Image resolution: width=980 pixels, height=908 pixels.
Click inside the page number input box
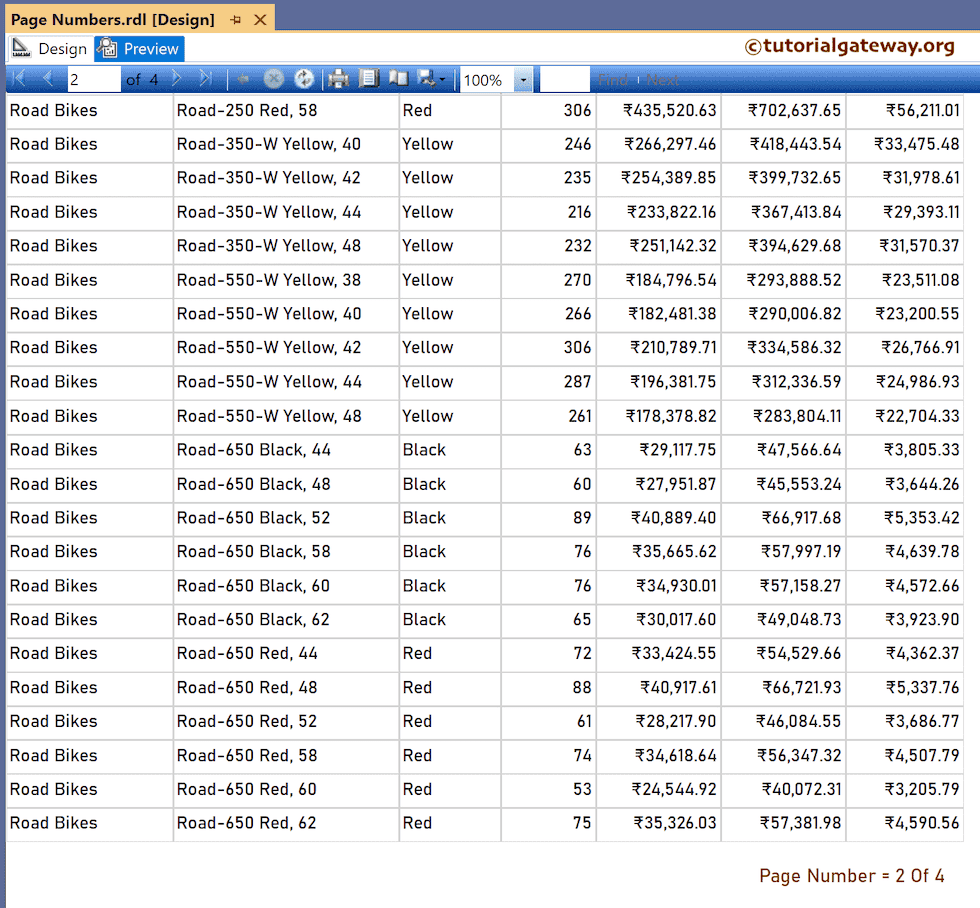[x=95, y=79]
